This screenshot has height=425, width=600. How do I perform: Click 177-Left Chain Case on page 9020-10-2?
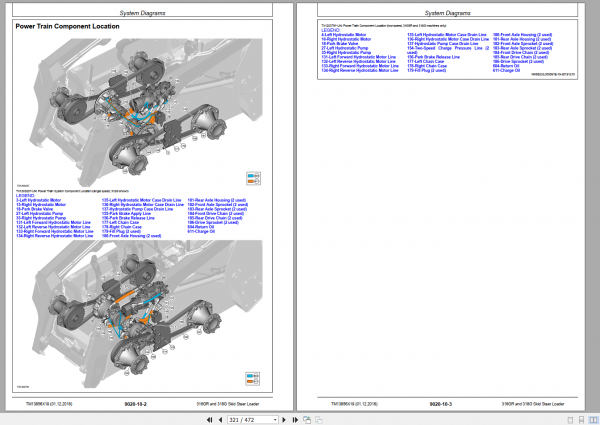pos(120,222)
